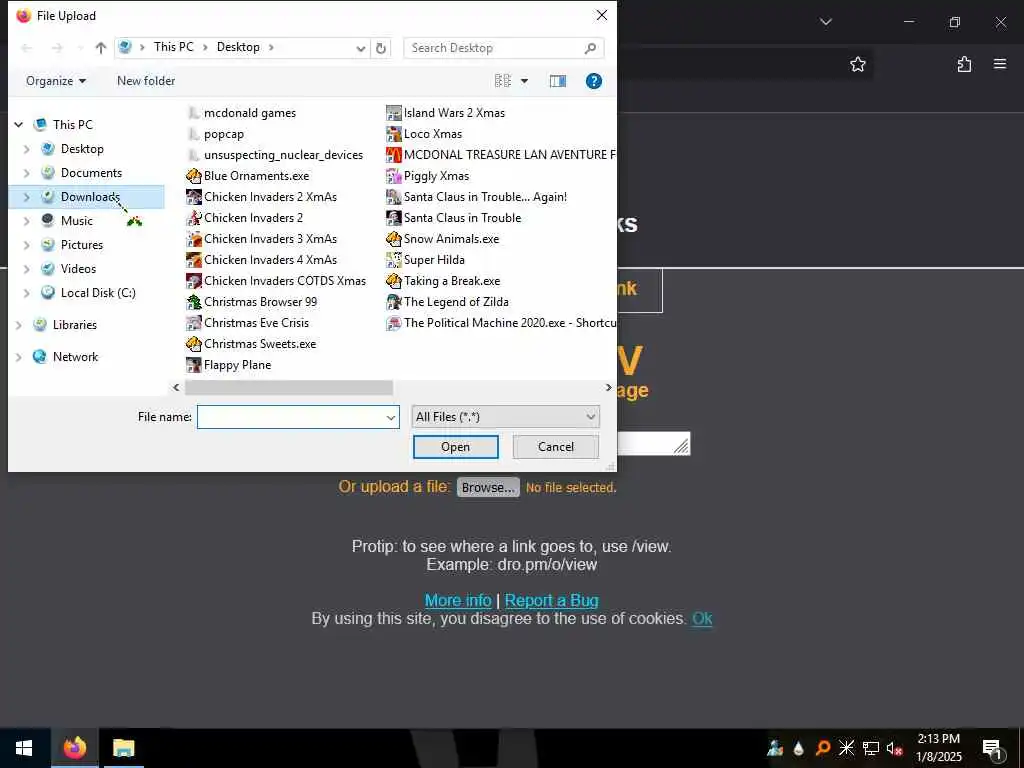The height and width of the screenshot is (768, 1024).
Task: Click the Blue Ornaments.exe file icon
Action: pos(193,176)
